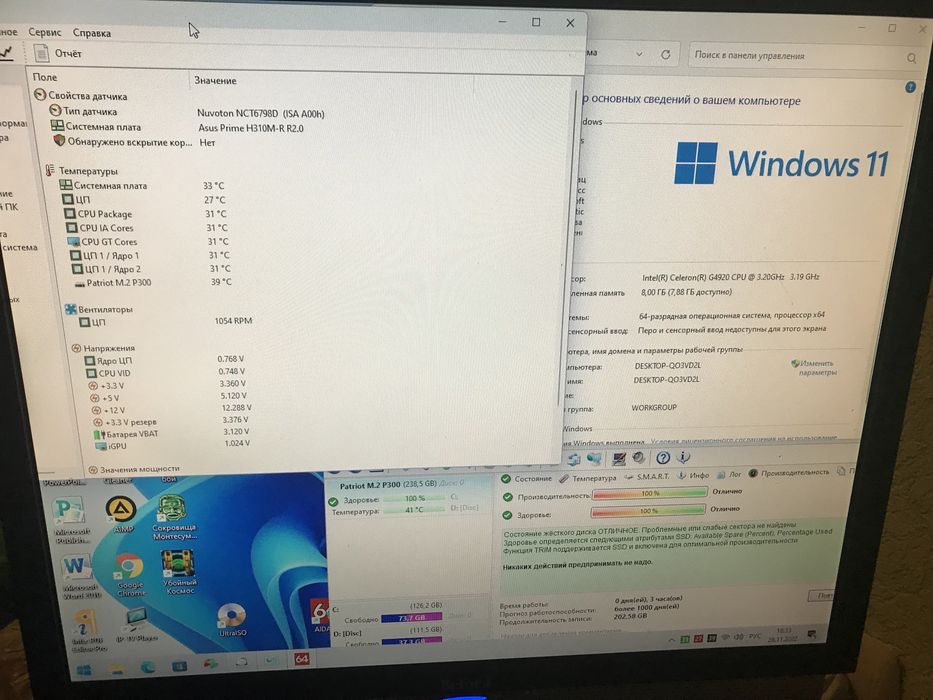The width and height of the screenshot is (933, 700).
Task: Open the Производительность tab
Action: tap(788, 473)
